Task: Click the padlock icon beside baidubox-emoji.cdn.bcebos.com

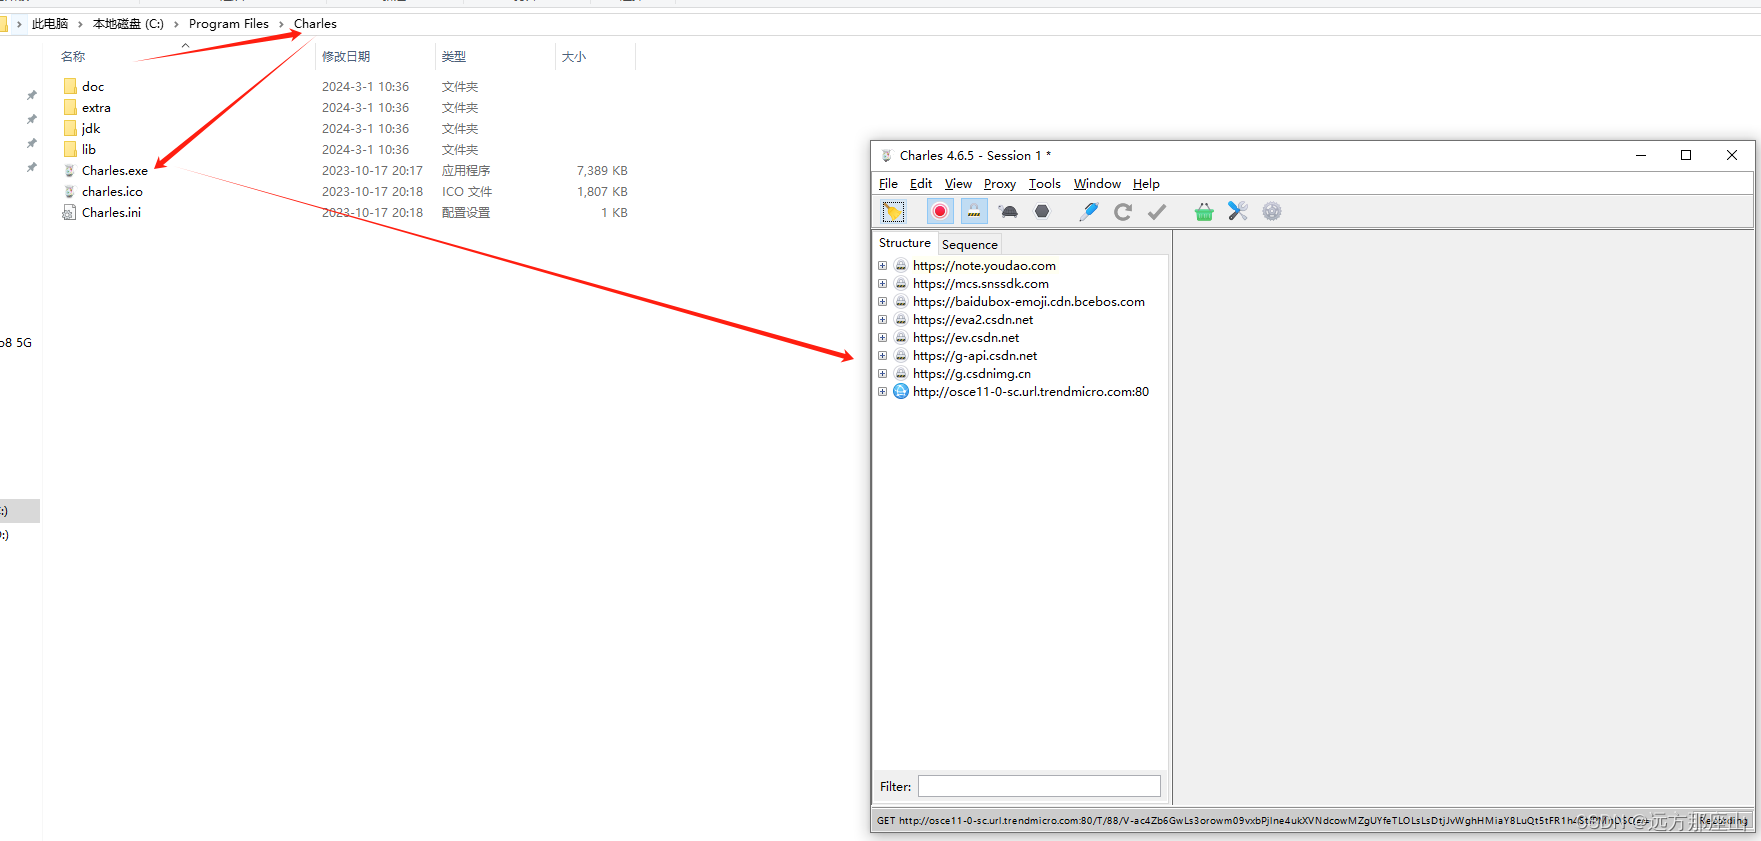Action: point(901,302)
